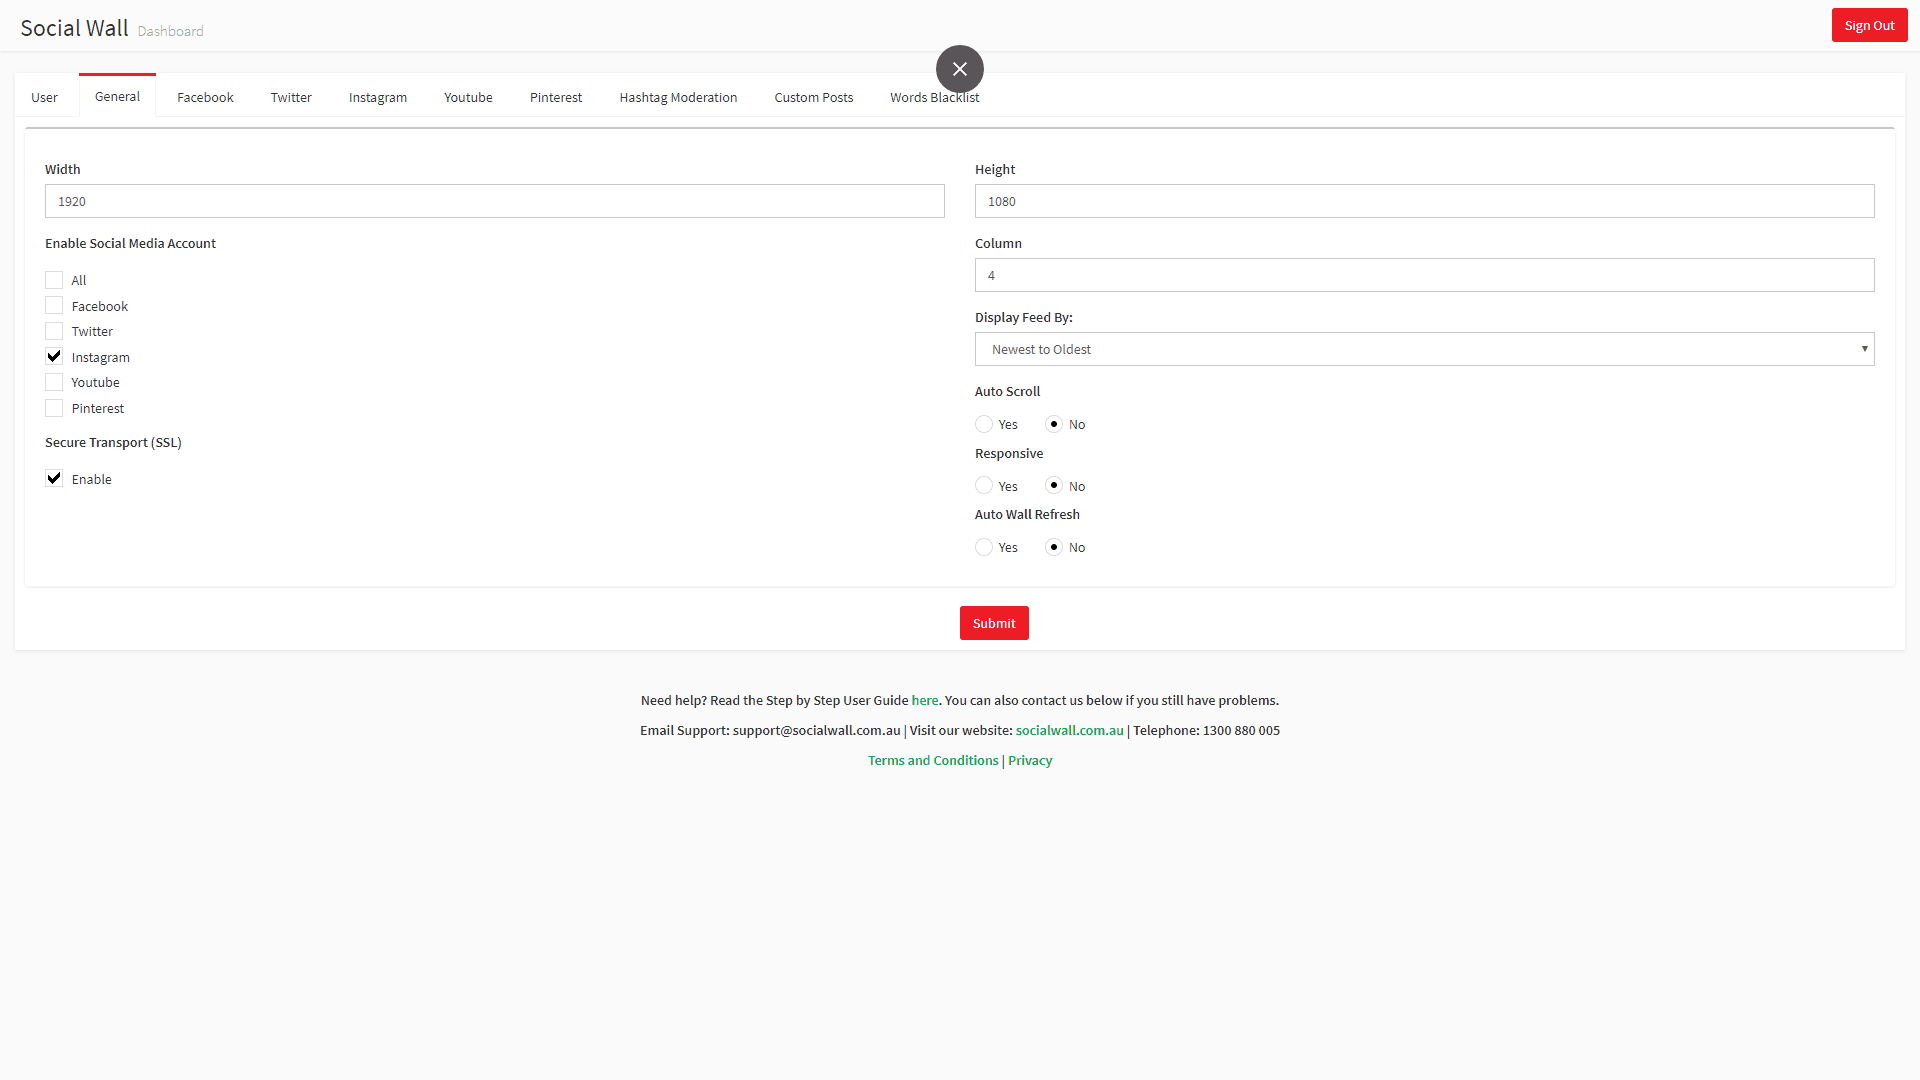Open the user guide 'here' link
Viewport: 1920px width, 1080px height.
coord(924,700)
